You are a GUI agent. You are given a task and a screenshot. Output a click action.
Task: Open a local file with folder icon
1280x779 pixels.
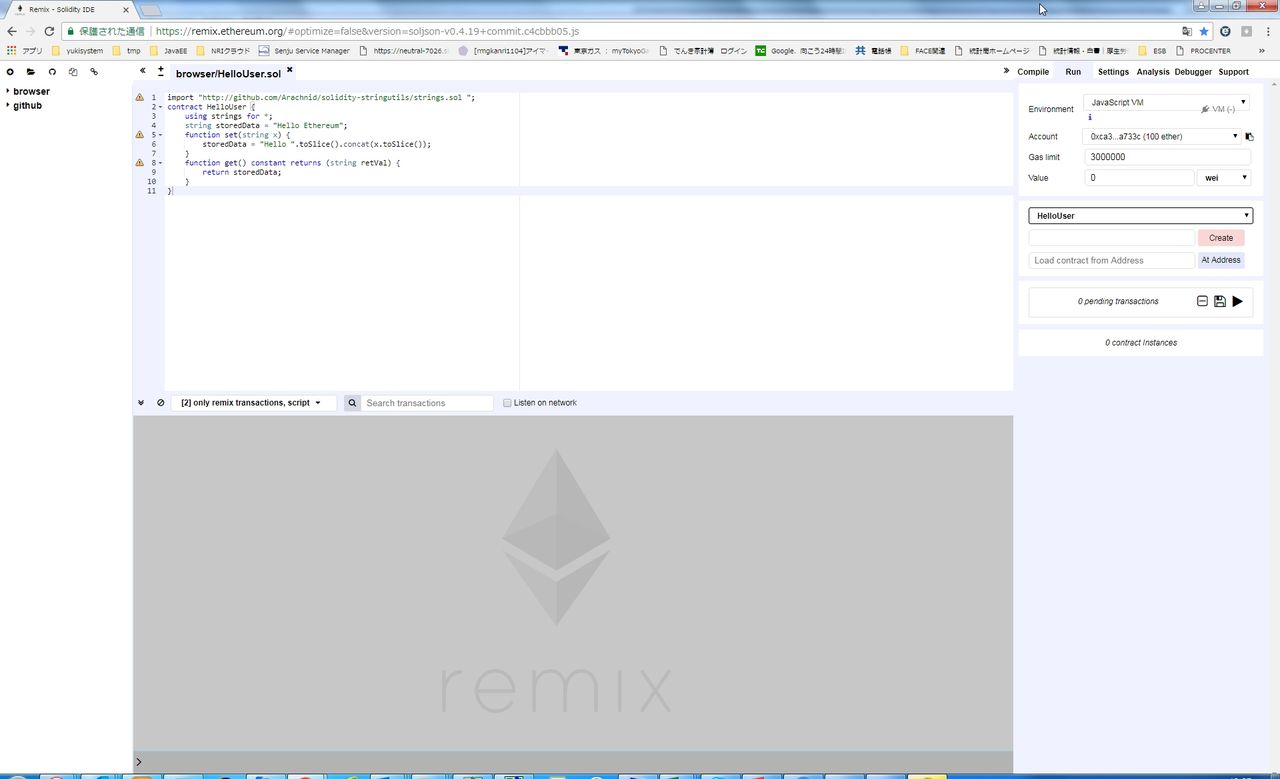coord(31,72)
